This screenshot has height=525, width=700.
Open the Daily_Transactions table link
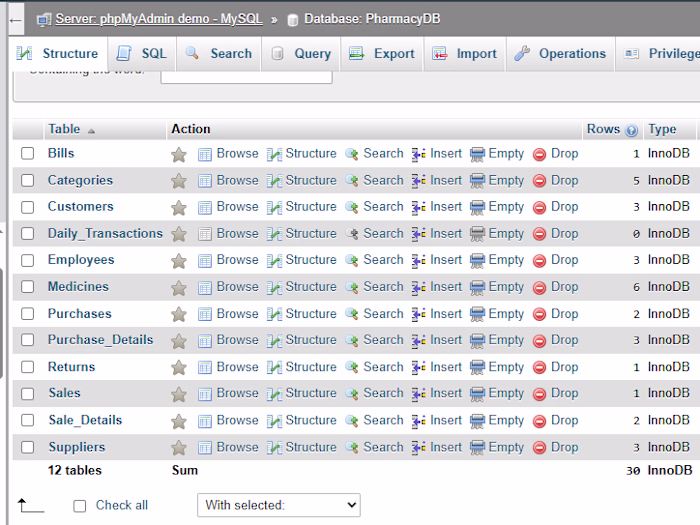click(x=105, y=233)
